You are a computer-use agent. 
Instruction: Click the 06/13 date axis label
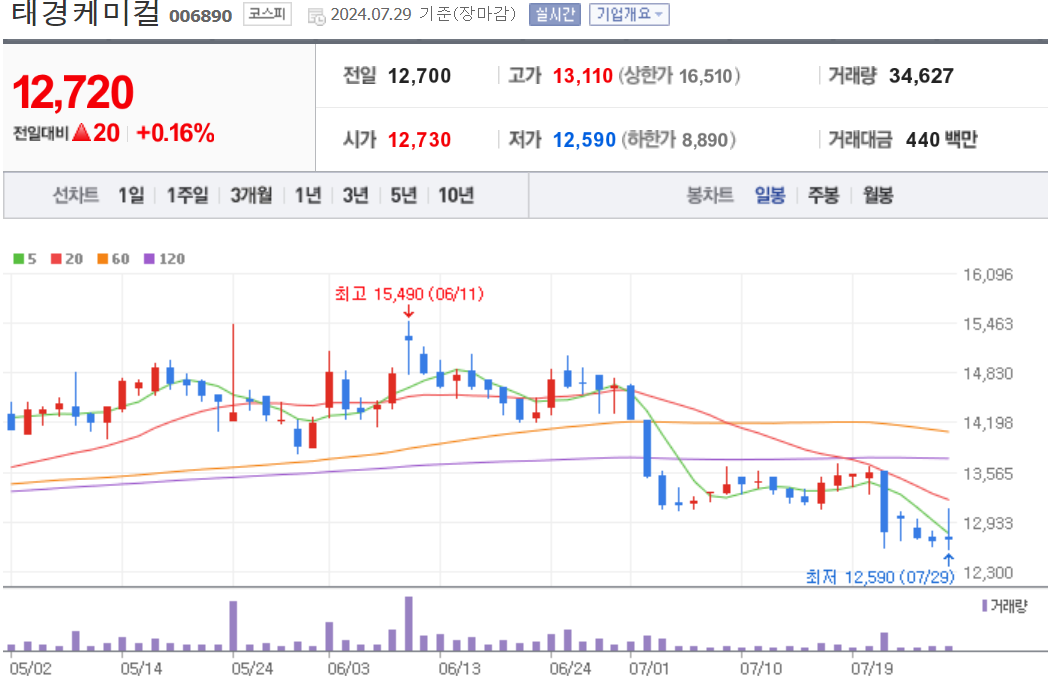pyautogui.click(x=459, y=668)
